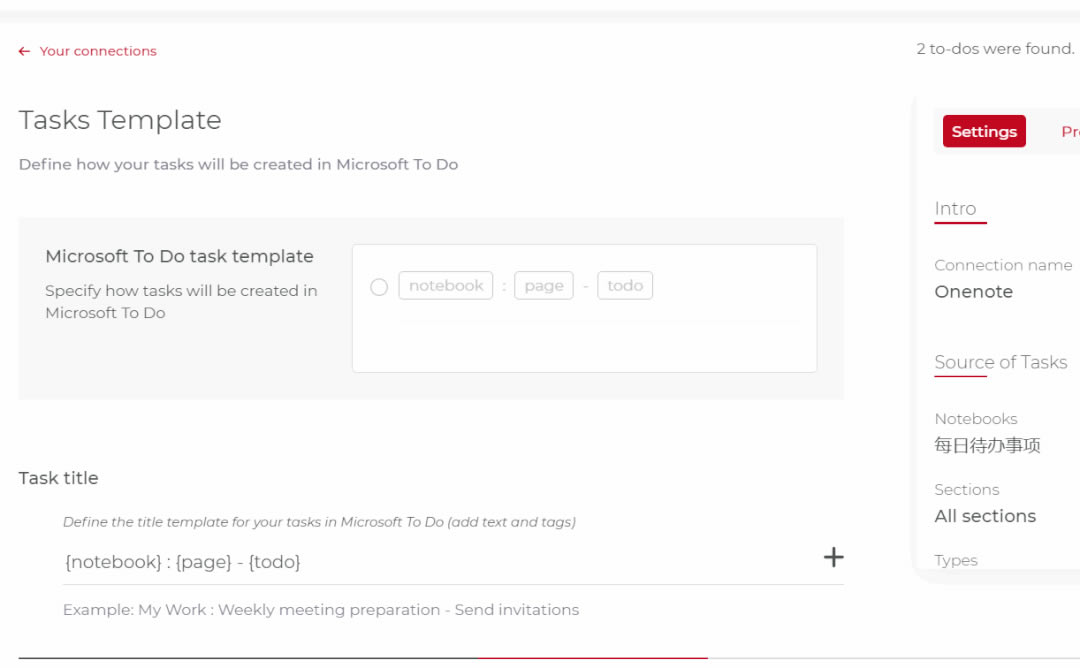
Task: Click the plus icon to add a tag
Action: tap(833, 558)
